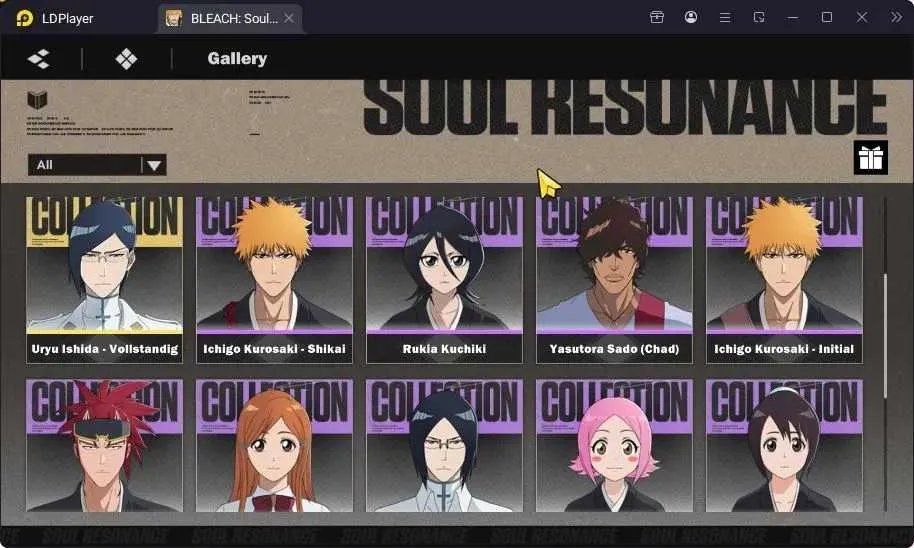Close the BLEACH: Soul... tab

289,19
